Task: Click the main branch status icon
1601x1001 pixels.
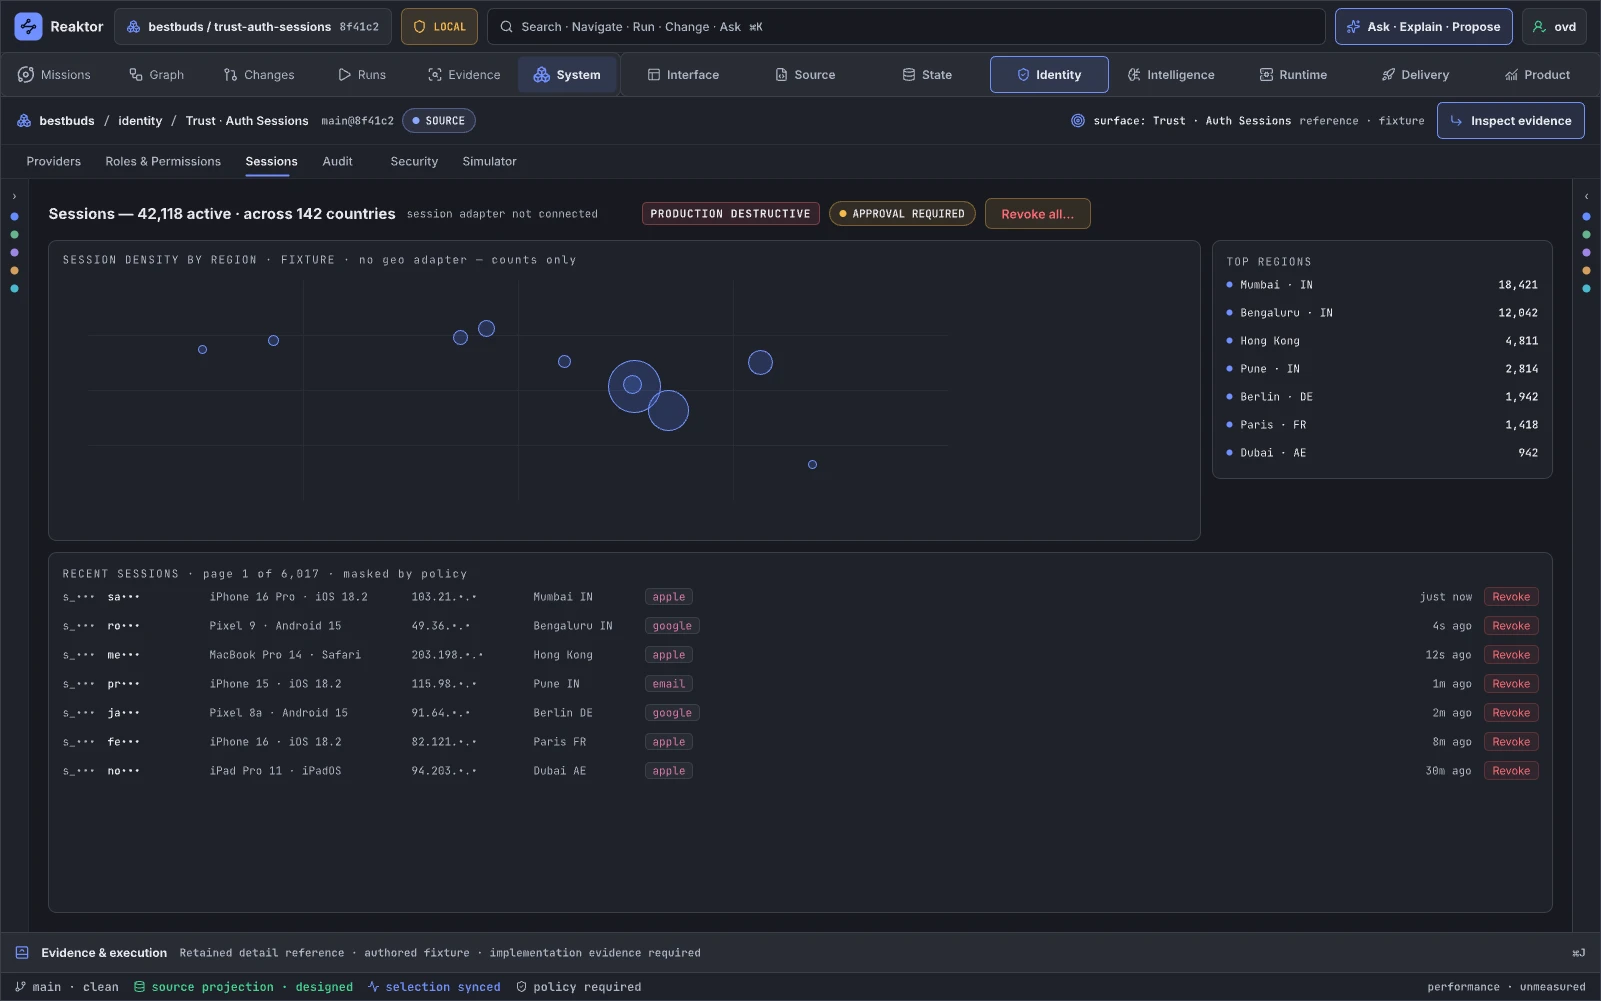Action: point(20,987)
